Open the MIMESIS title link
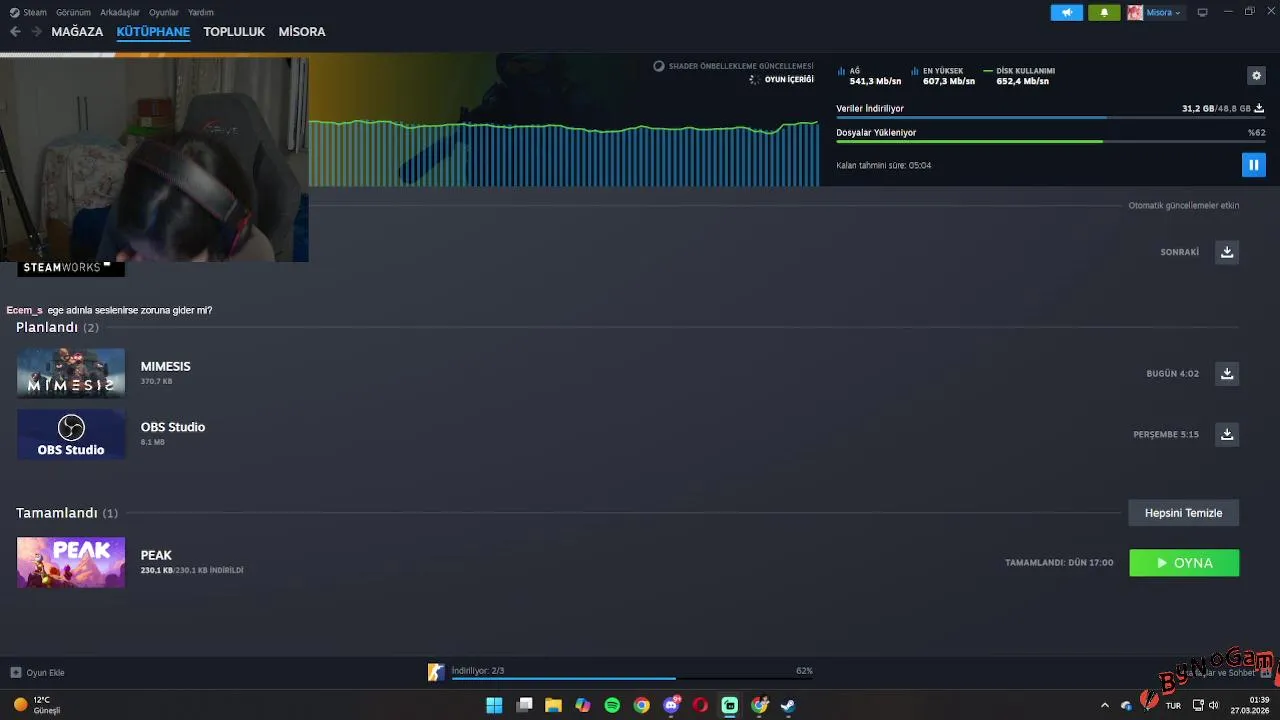The height and width of the screenshot is (720, 1280). pyautogui.click(x=165, y=367)
